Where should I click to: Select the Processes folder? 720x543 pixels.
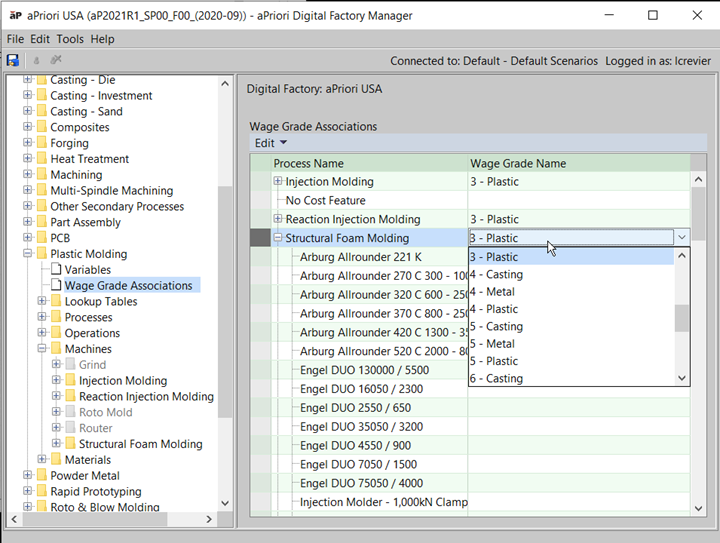pyautogui.click(x=88, y=317)
